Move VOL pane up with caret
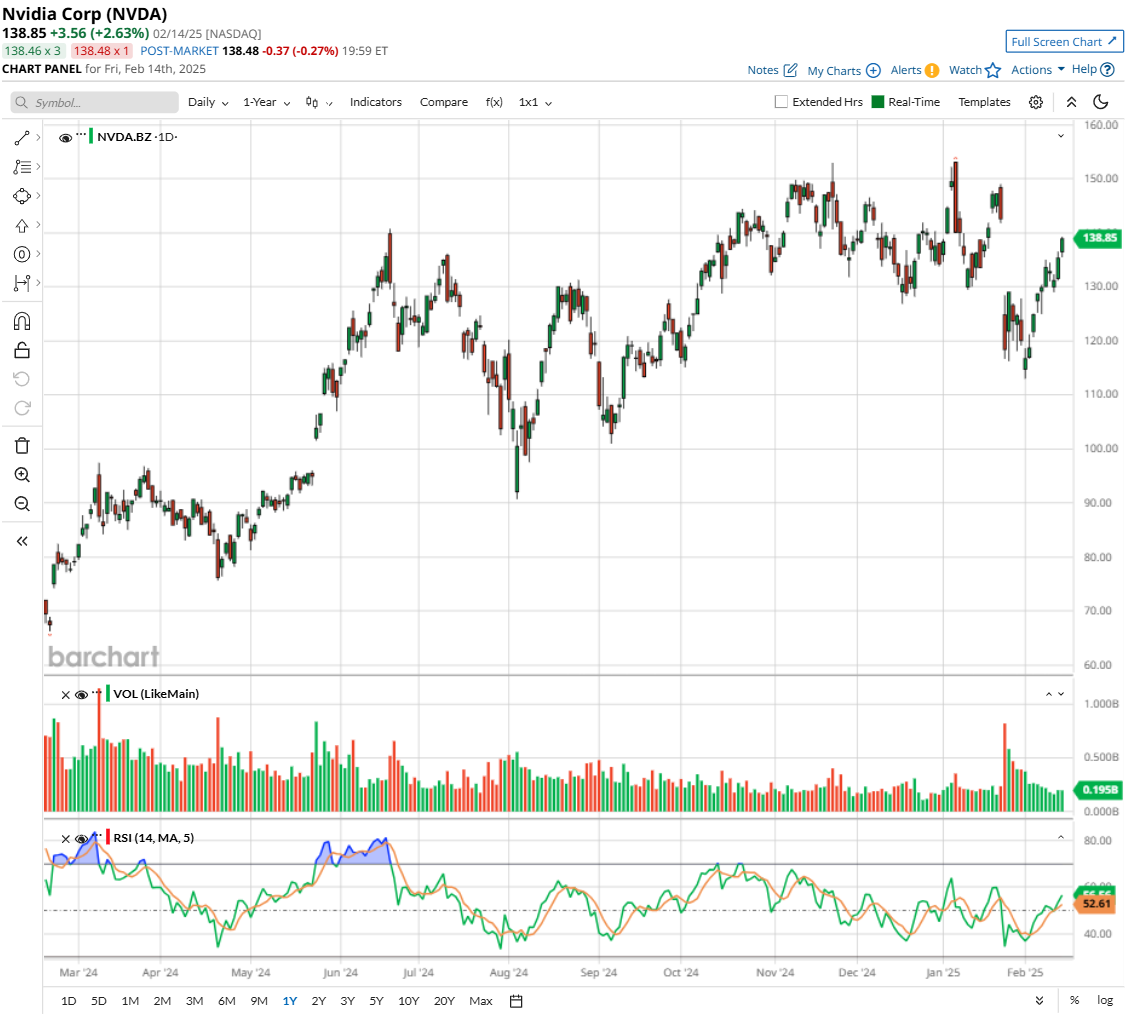Screen dimensions: 1130x1017 coord(1049,694)
